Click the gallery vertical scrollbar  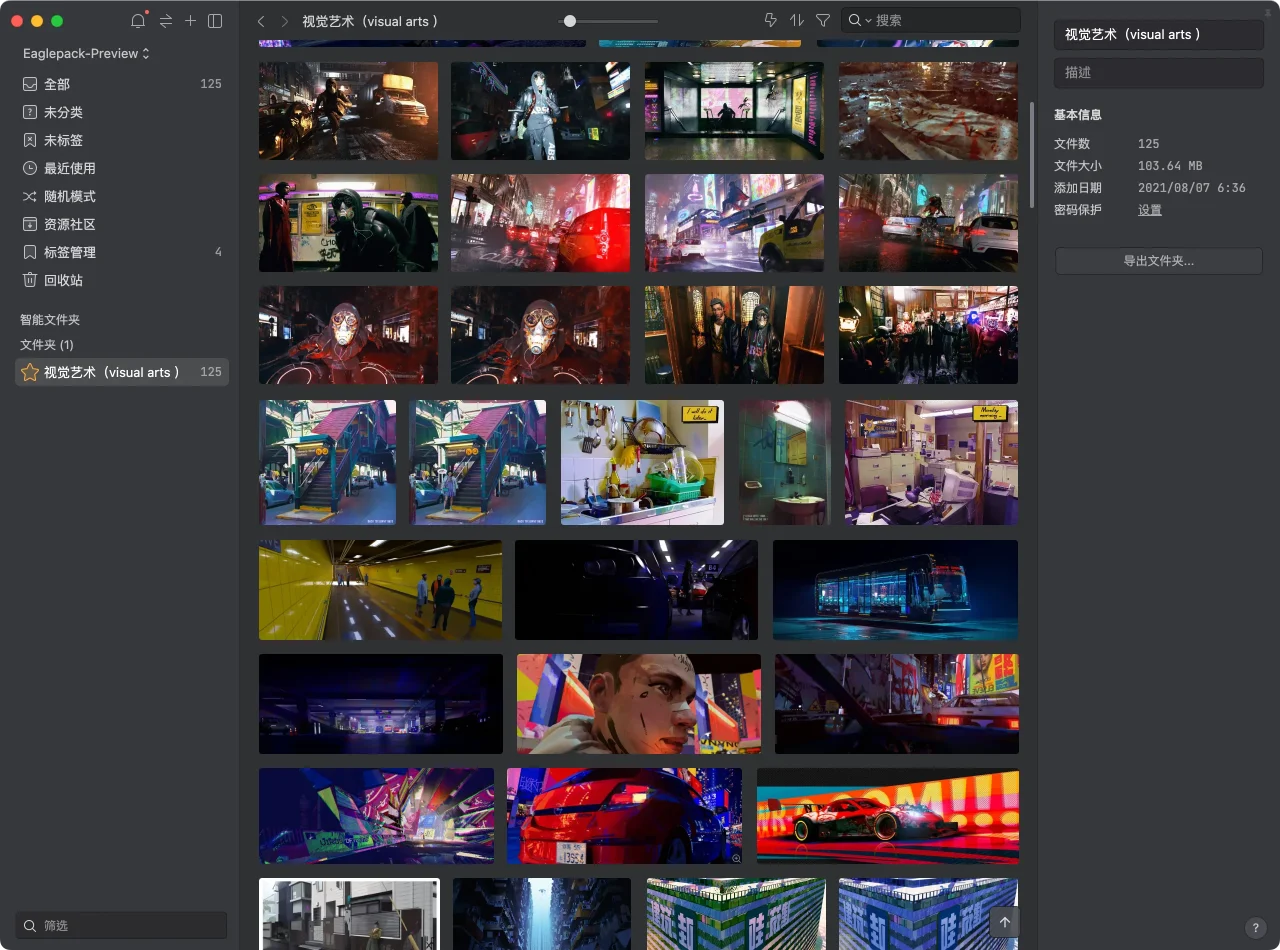tap(1031, 155)
